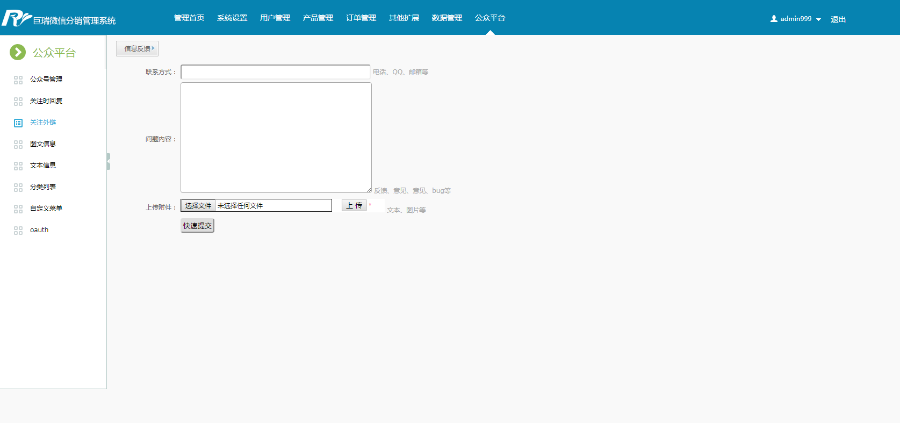Click the grid icon next to 图文信息
Screen dimensions: 900x423
pyautogui.click(x=18, y=144)
